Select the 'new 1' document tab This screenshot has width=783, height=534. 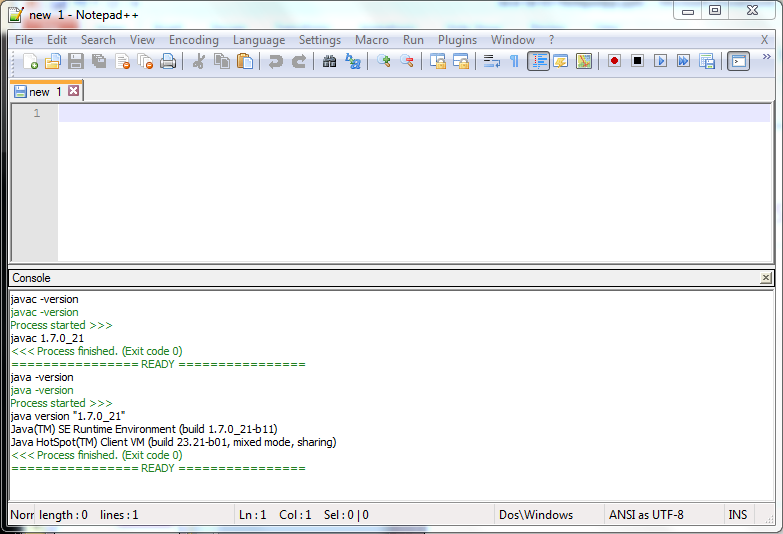(46, 91)
